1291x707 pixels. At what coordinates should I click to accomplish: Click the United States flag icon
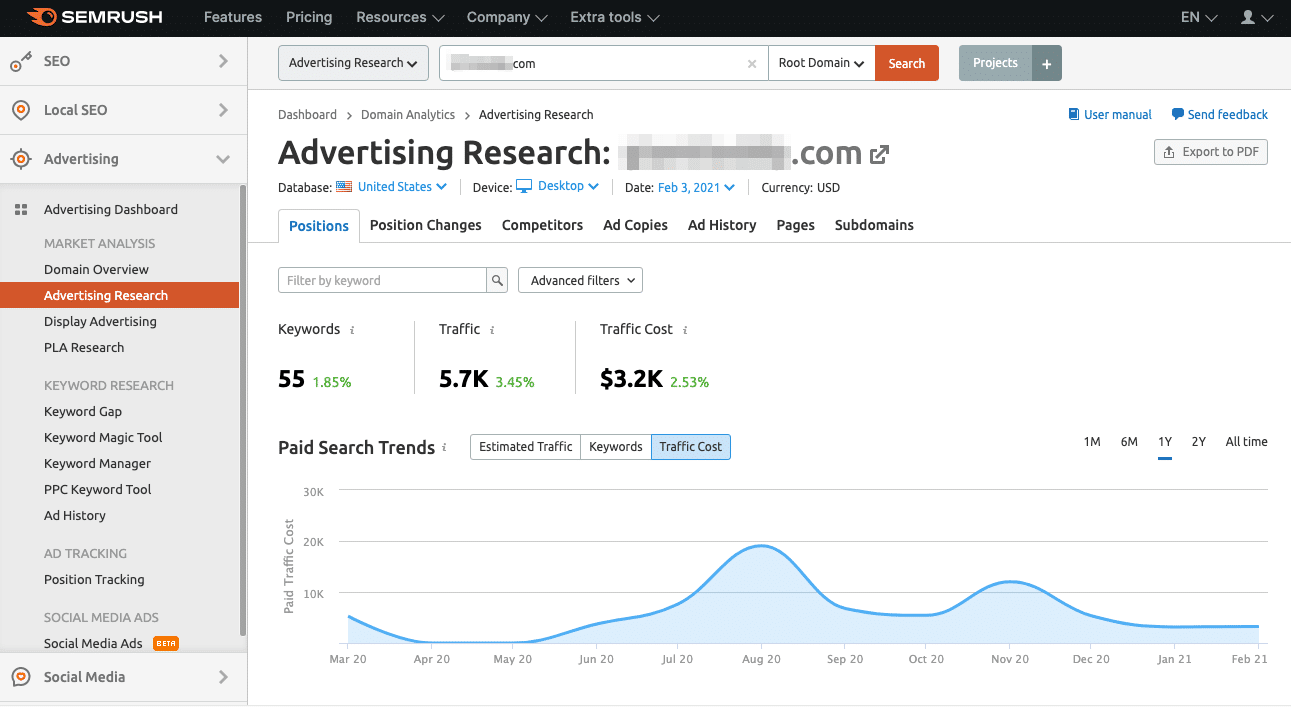[344, 187]
